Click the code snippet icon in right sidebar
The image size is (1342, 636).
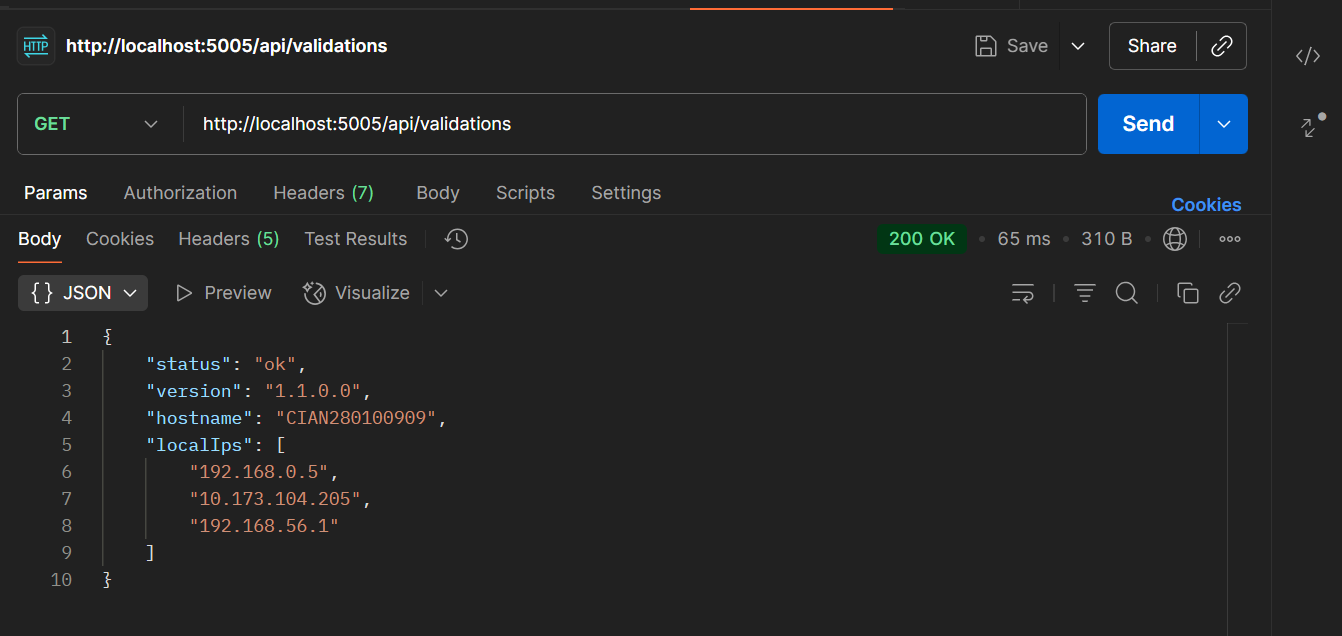(1308, 56)
